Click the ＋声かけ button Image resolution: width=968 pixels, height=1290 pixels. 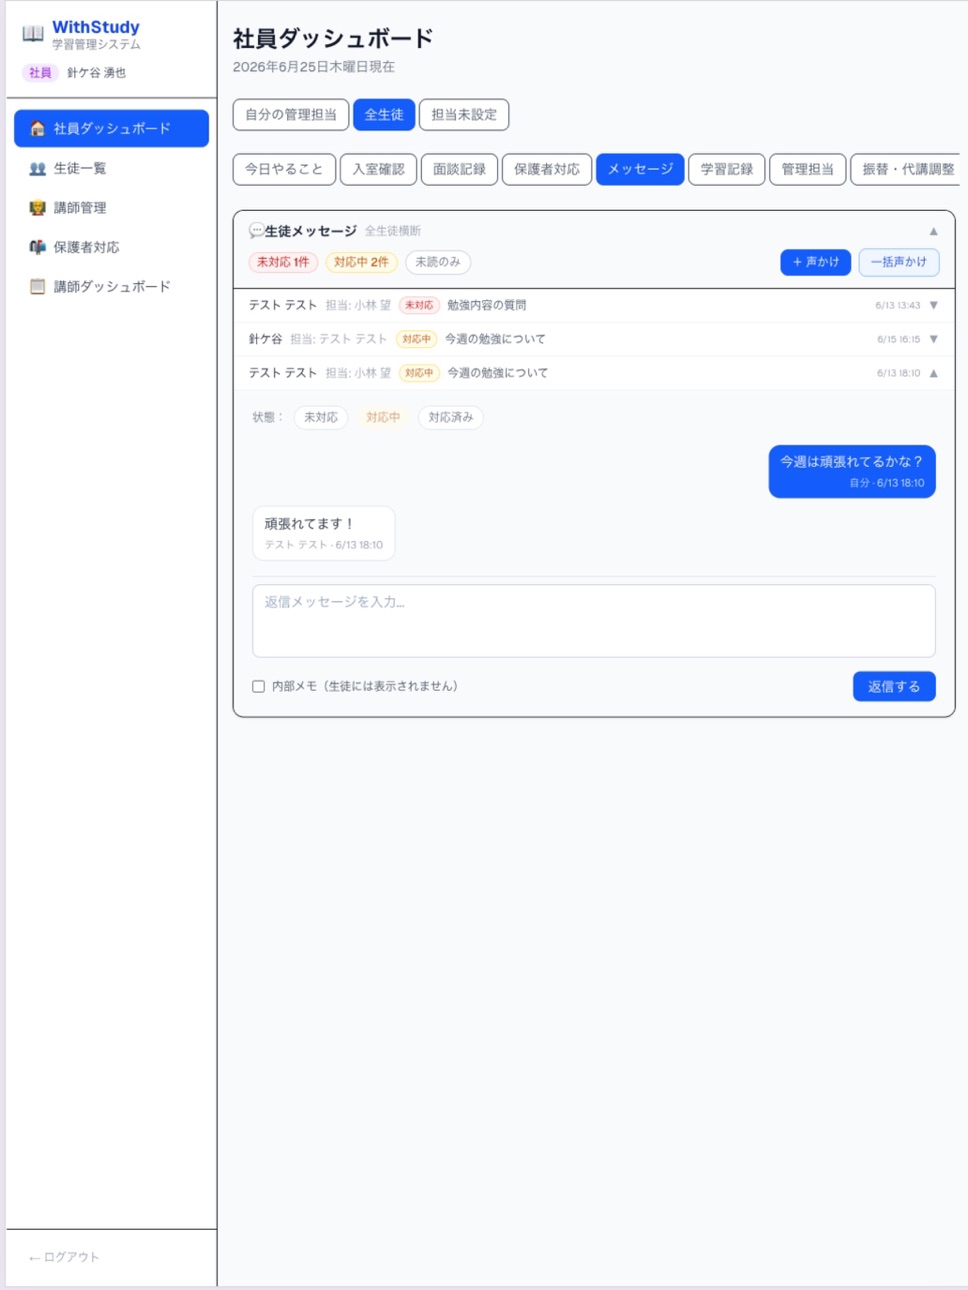coord(816,262)
